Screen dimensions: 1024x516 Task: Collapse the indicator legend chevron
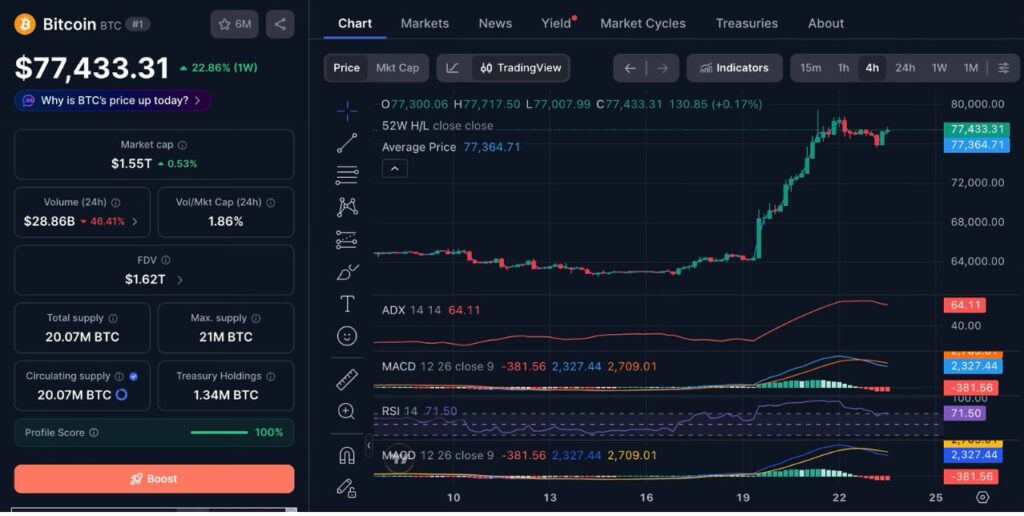coord(394,169)
